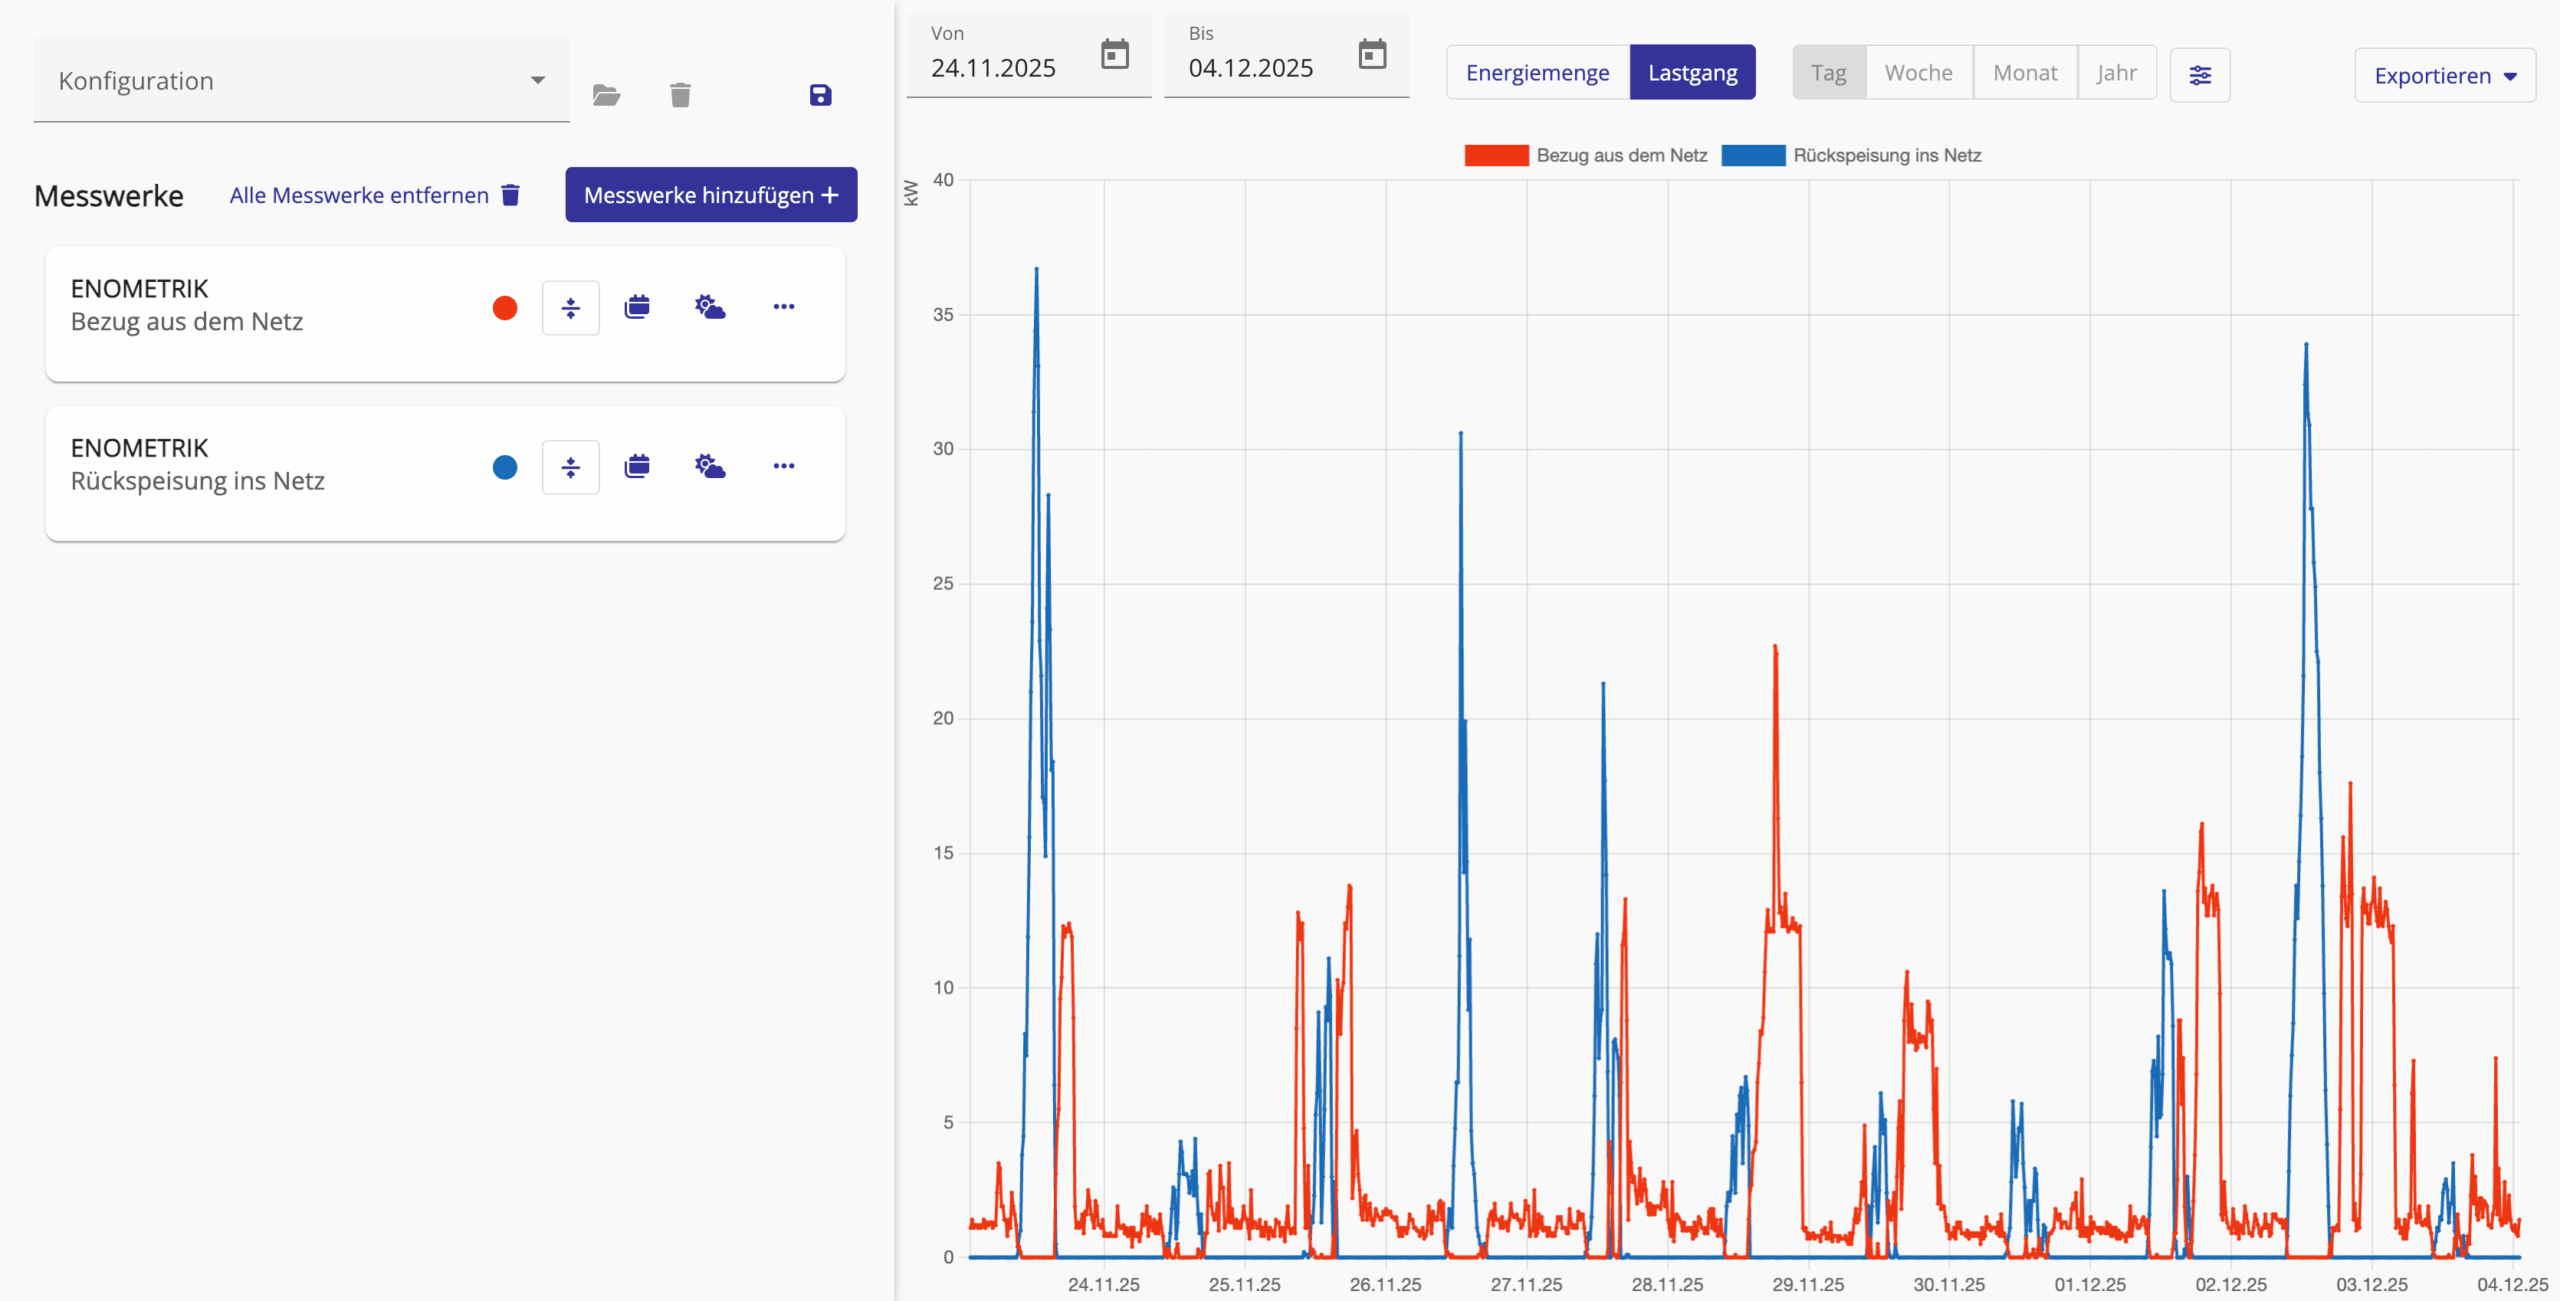Expand the Konfiguration dropdown

[x=301, y=81]
